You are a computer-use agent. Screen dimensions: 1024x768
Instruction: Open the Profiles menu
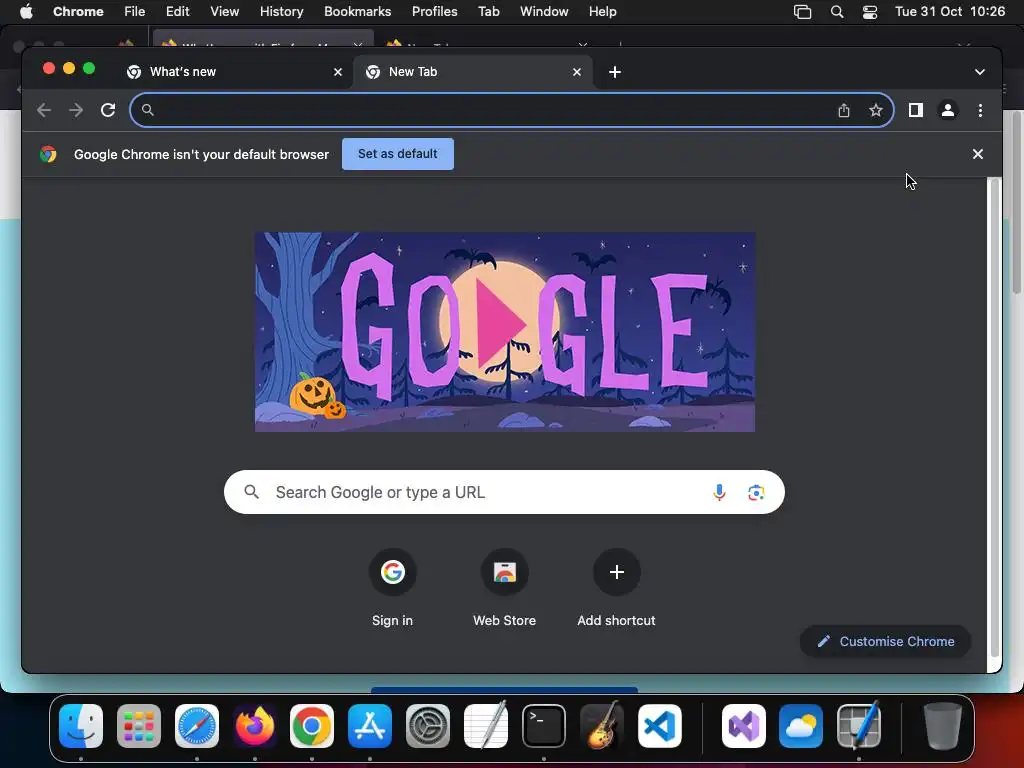[435, 12]
